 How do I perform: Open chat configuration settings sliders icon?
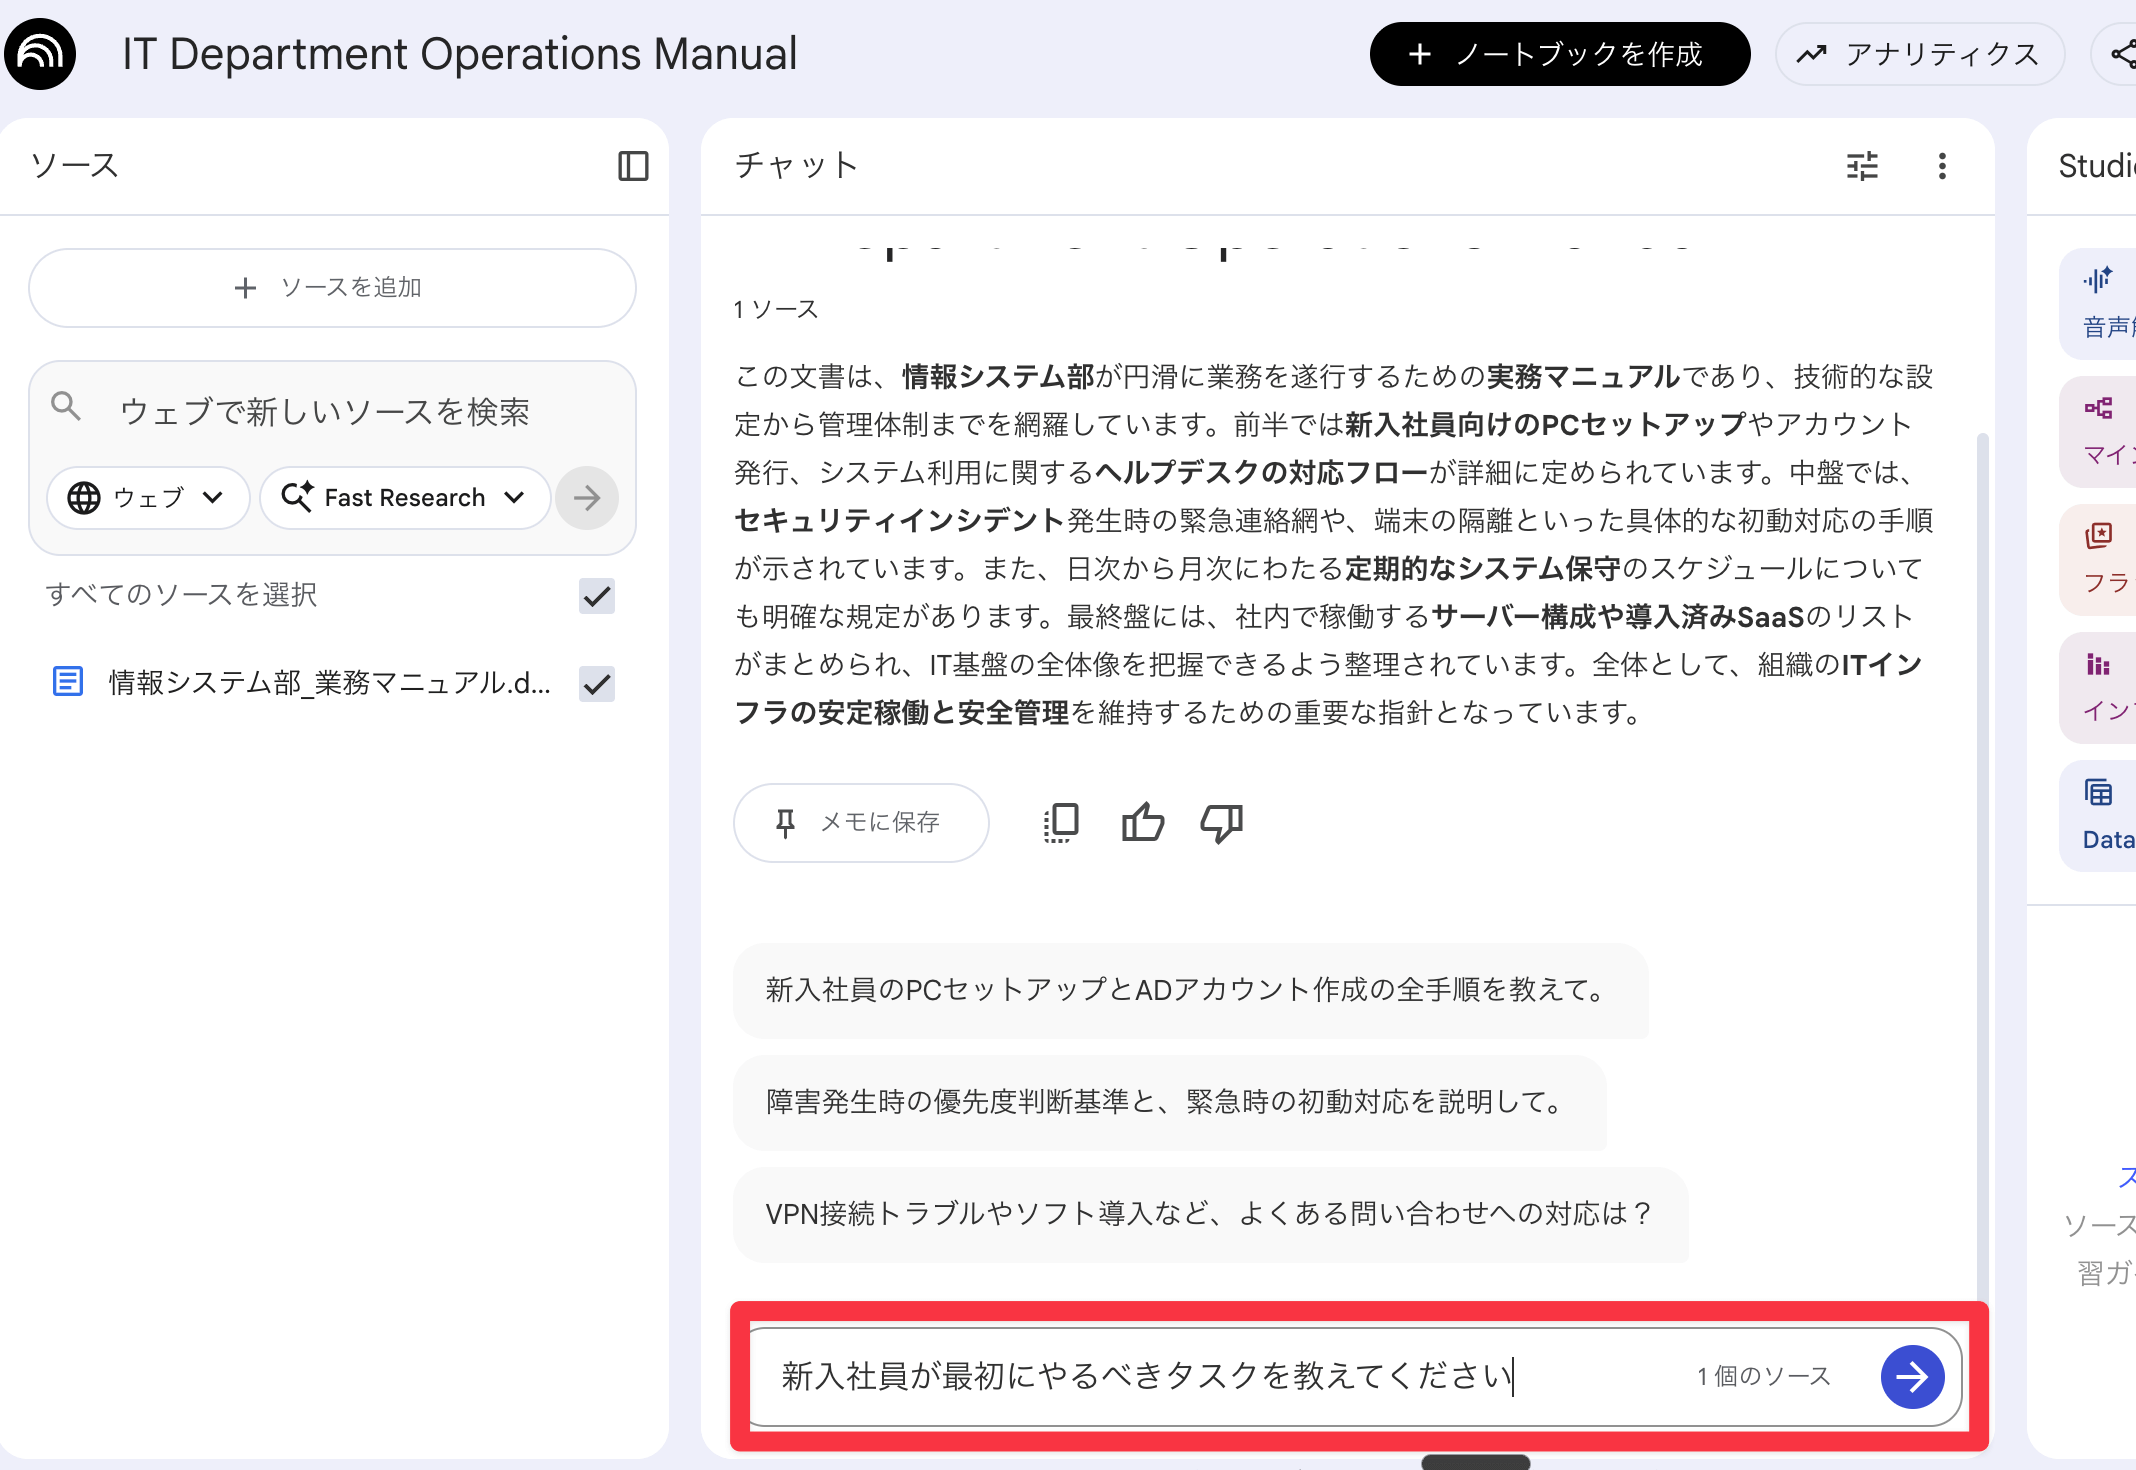click(1862, 166)
